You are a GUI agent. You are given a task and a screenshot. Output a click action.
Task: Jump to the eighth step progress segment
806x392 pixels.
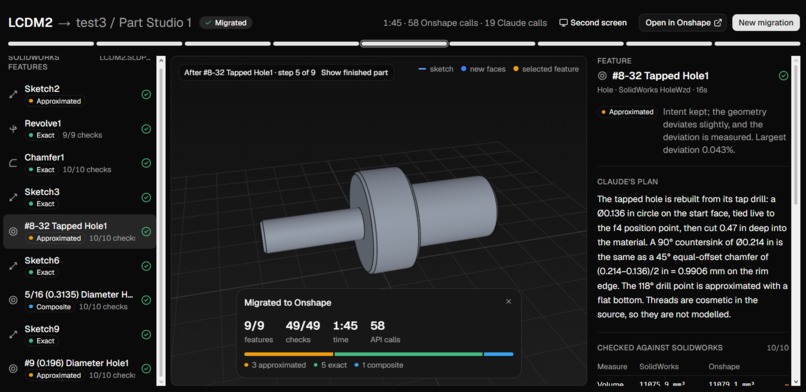(x=669, y=44)
